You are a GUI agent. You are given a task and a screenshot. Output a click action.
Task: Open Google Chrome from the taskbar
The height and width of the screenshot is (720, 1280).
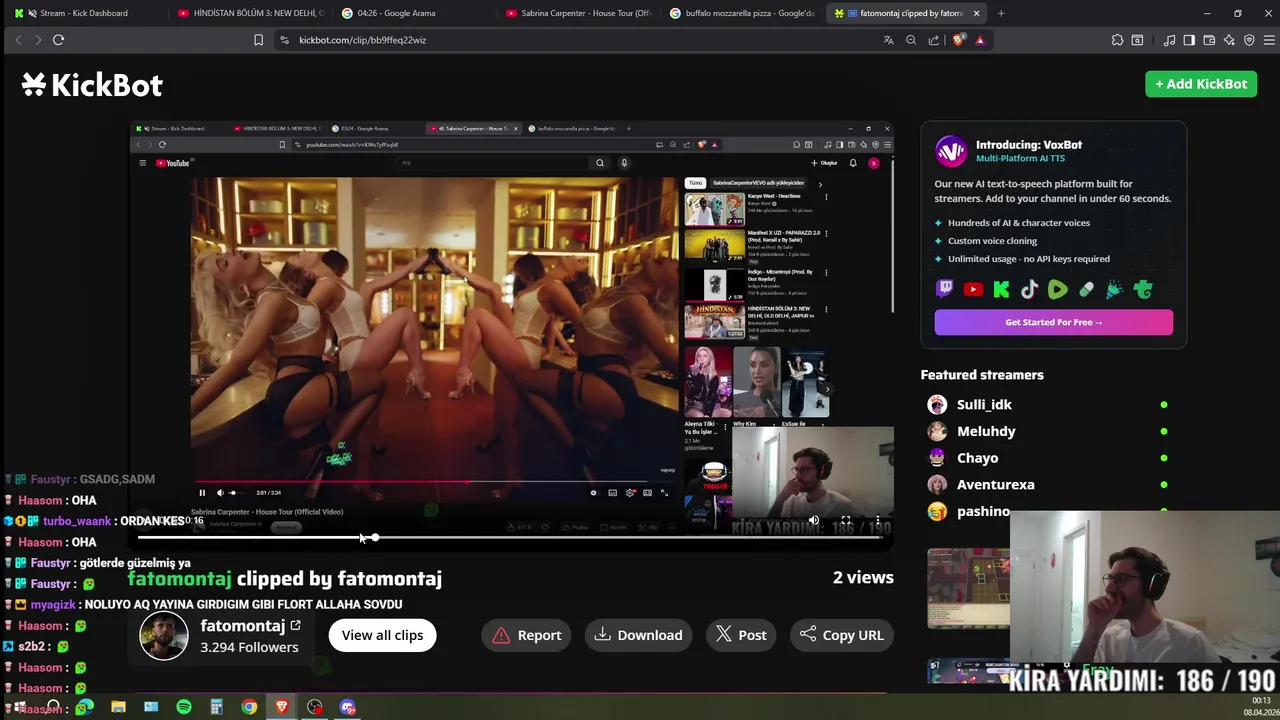(x=249, y=707)
